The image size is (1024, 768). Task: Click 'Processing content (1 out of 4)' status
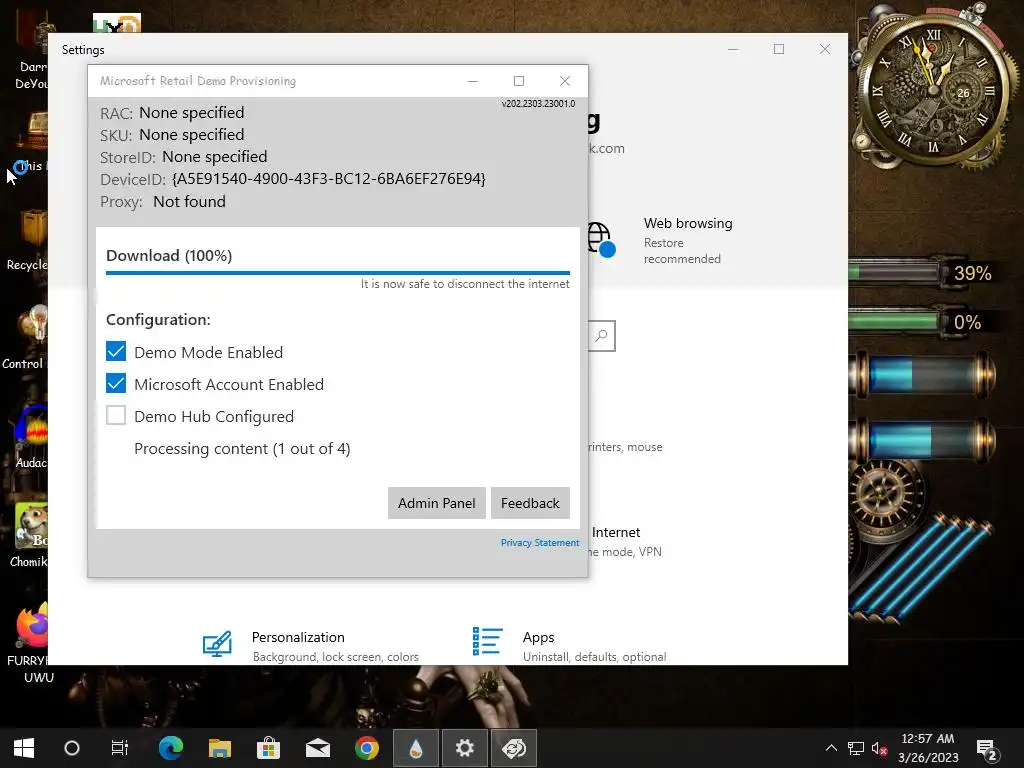(x=242, y=449)
